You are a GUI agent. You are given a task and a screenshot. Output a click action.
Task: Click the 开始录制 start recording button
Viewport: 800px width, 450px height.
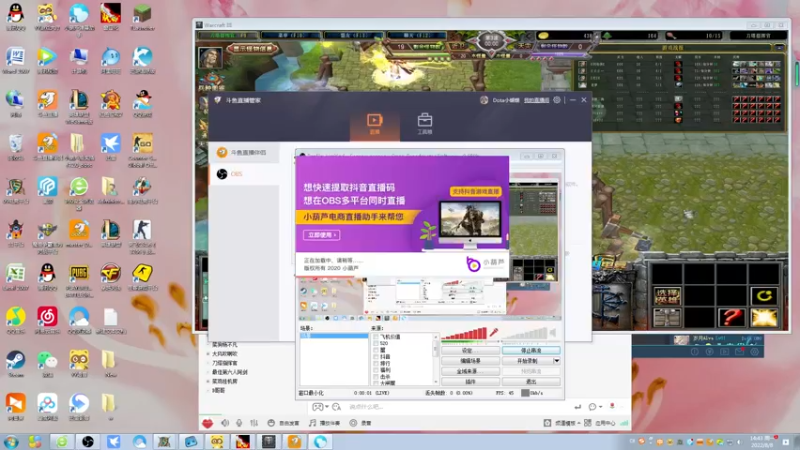coord(528,361)
